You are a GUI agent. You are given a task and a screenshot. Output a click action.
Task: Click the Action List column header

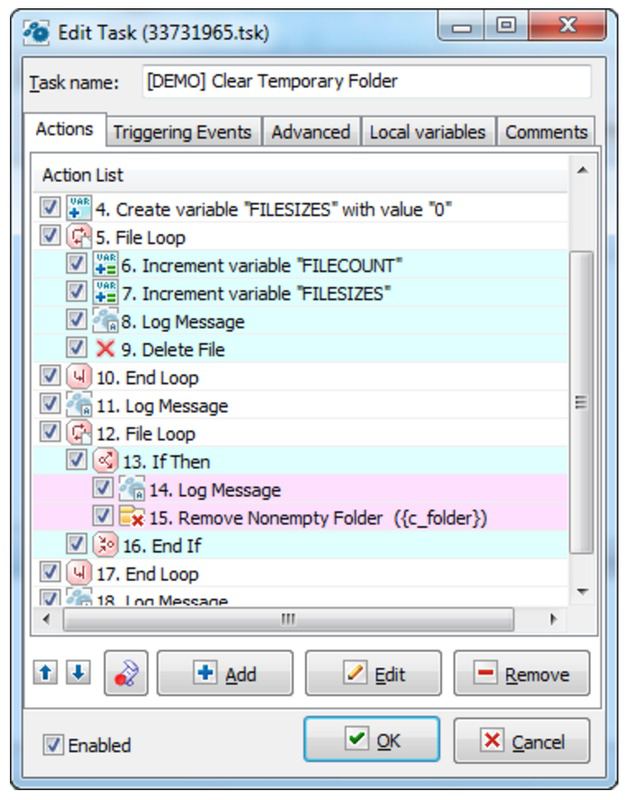(300, 175)
